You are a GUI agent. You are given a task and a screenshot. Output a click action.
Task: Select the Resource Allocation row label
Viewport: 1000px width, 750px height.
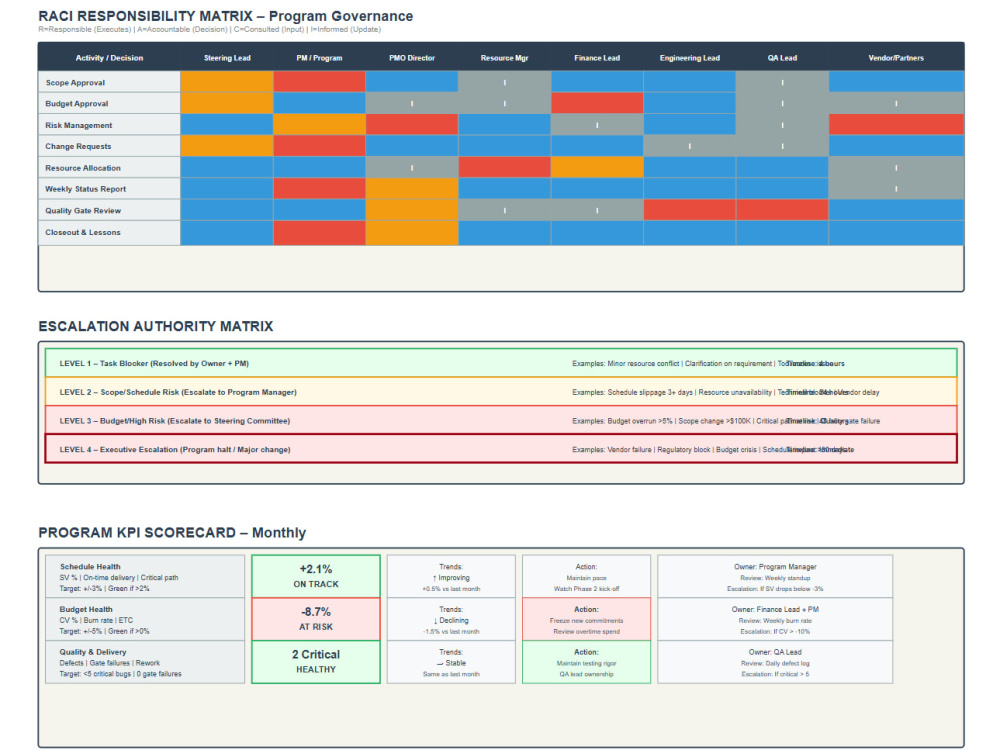pos(109,168)
